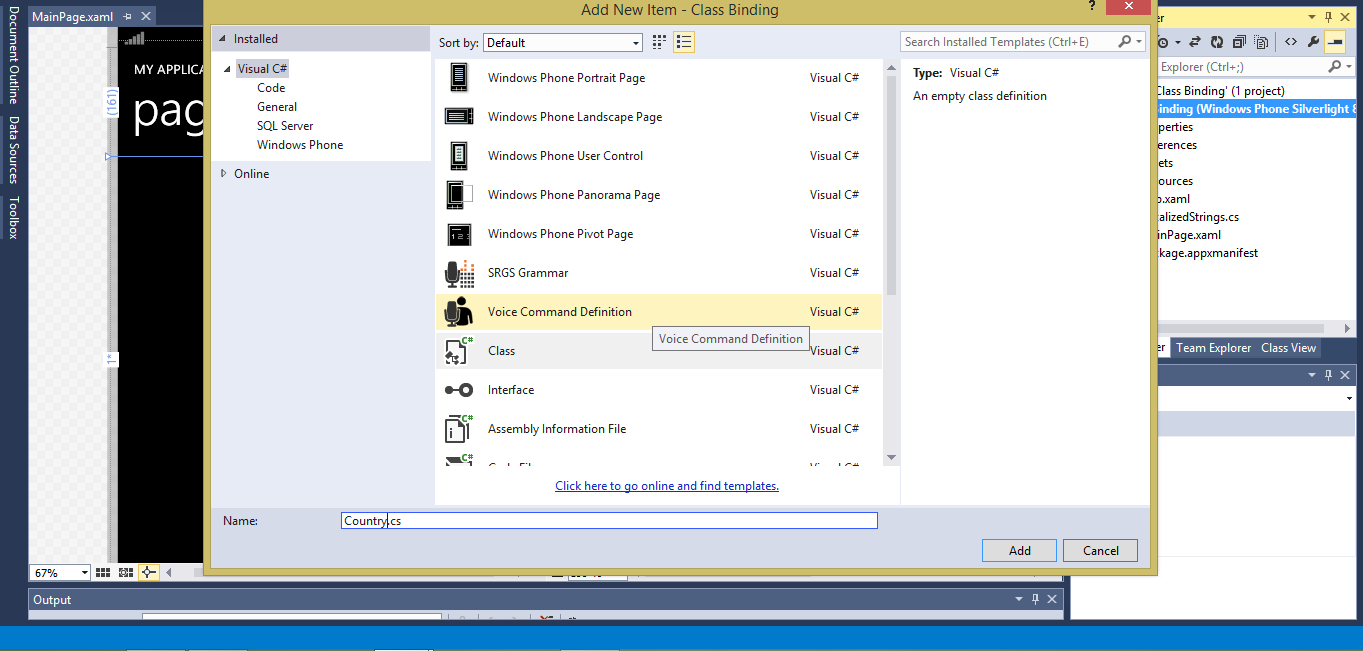Toggle auto-hide pin on Solution Explorer

click(x=1329, y=18)
